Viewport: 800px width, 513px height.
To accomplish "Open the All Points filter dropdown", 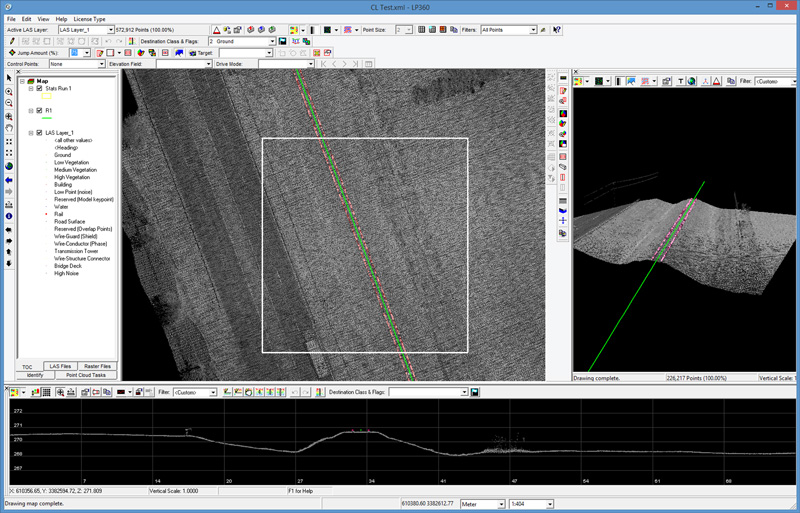I will coord(533,30).
